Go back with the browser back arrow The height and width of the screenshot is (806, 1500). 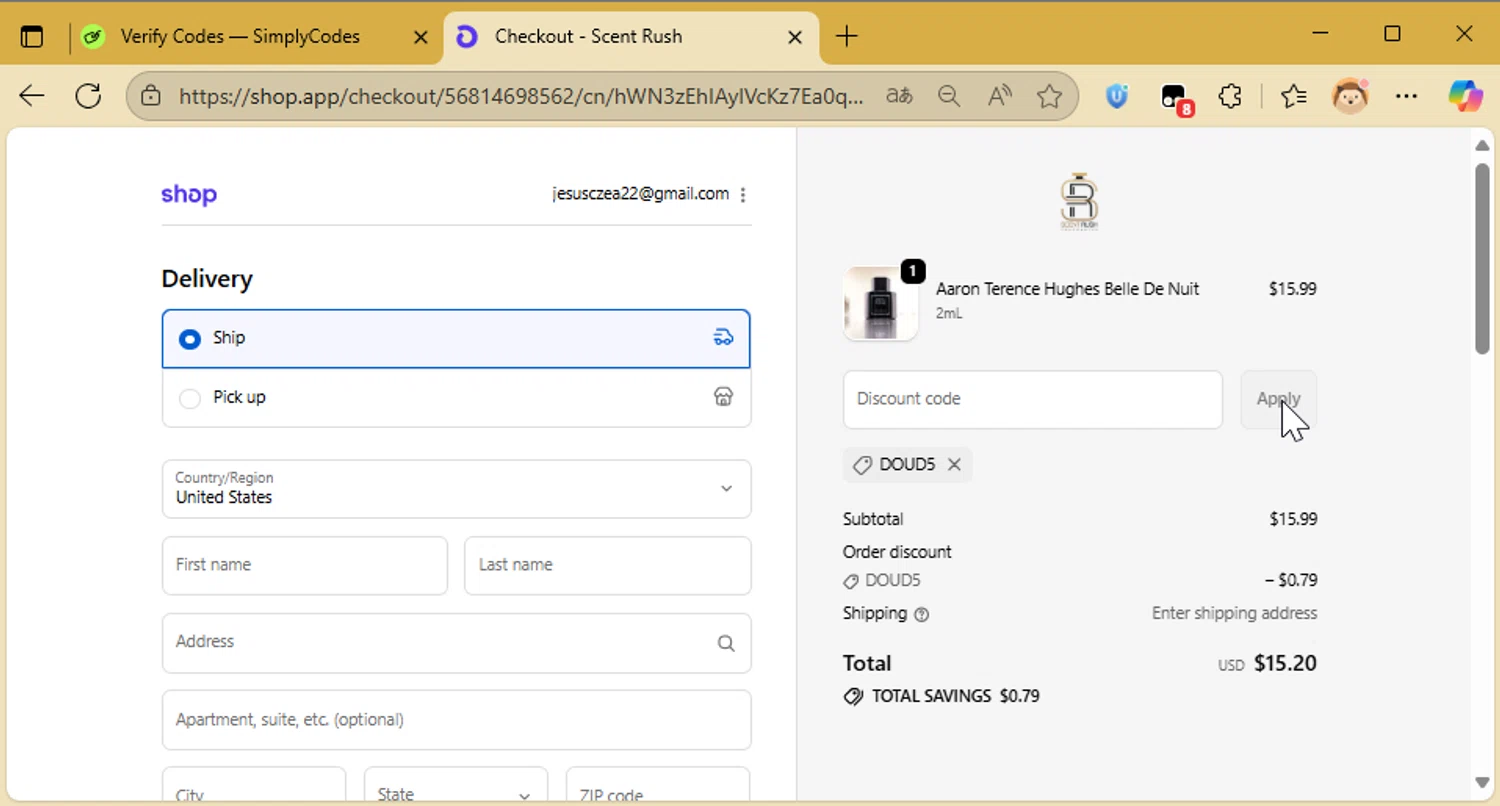pyautogui.click(x=32, y=96)
